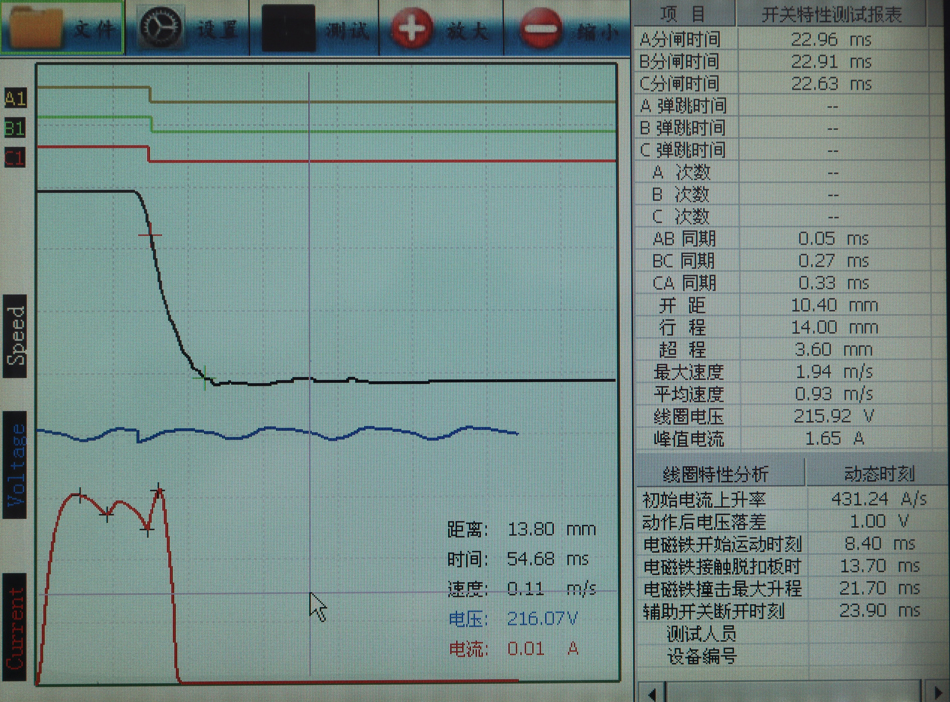Select the A 次数 row
This screenshot has width=950, height=702.
click(782, 172)
